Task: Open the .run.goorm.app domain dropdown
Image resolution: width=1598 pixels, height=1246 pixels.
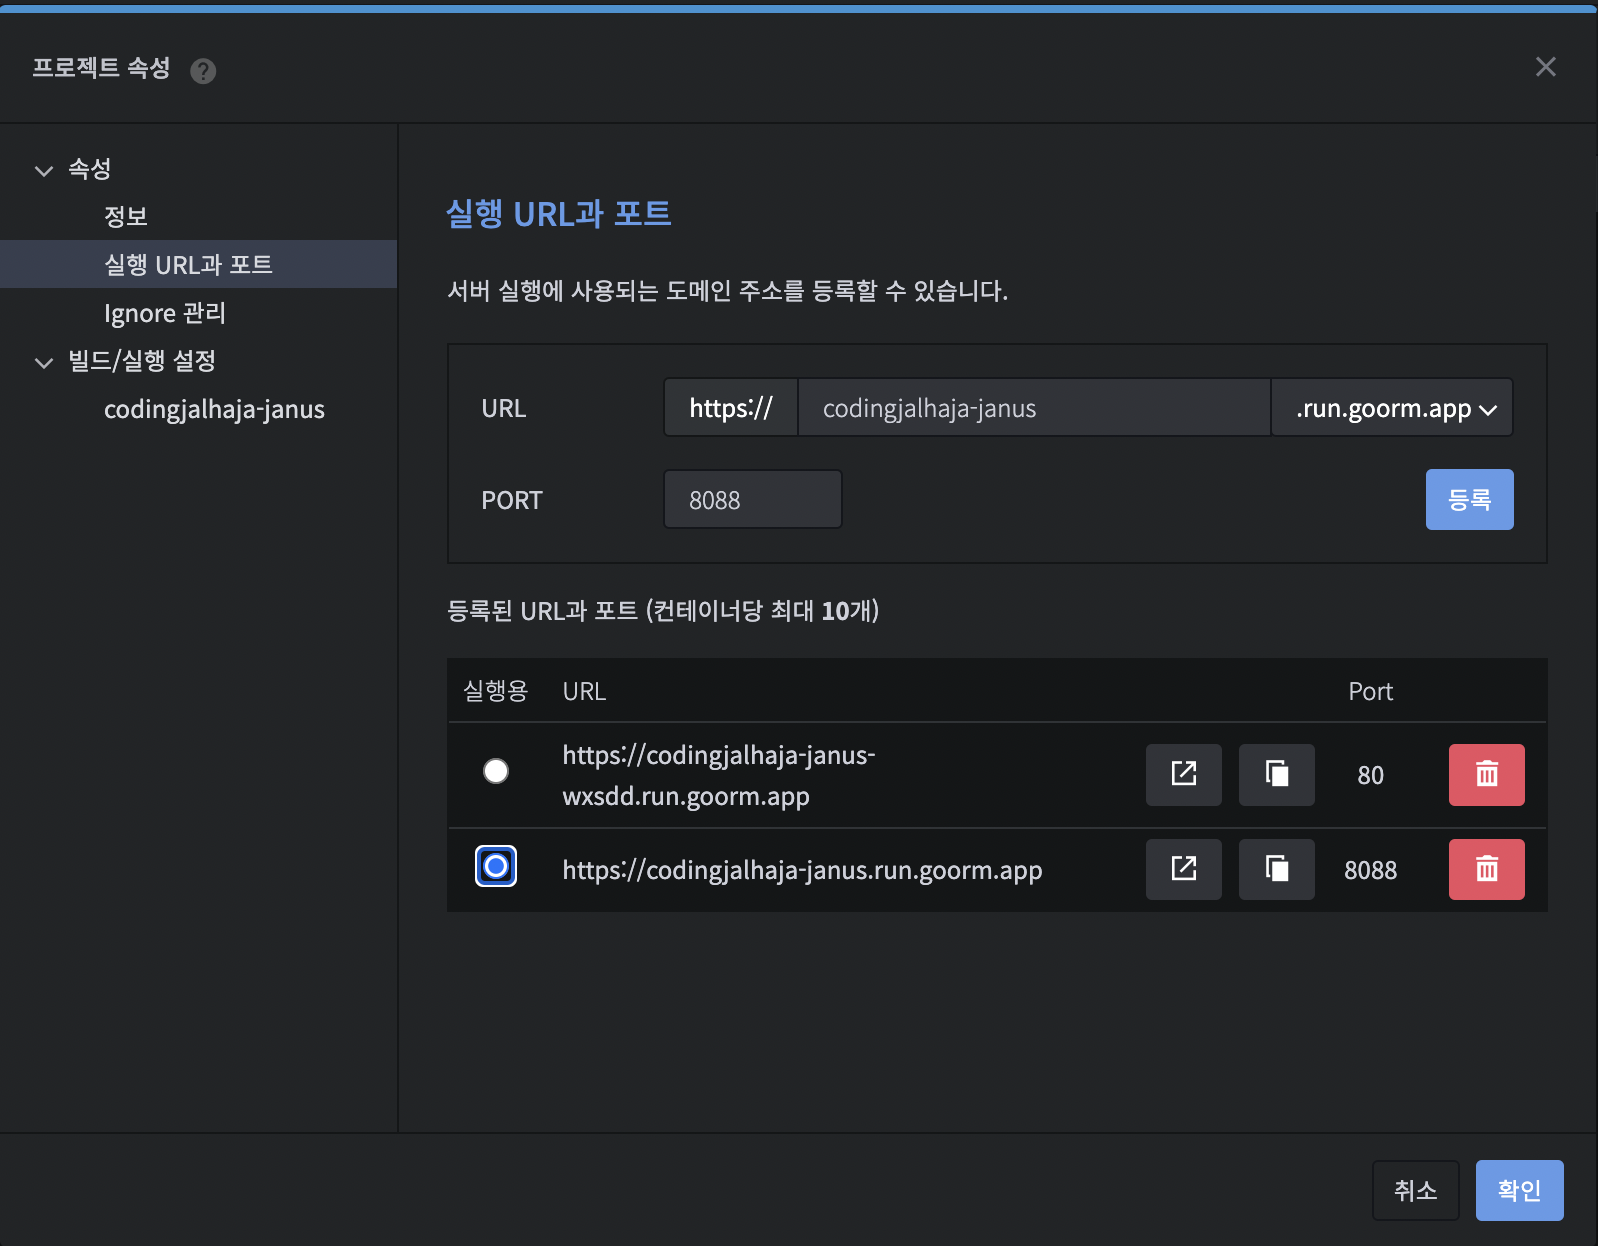Action: [x=1392, y=408]
